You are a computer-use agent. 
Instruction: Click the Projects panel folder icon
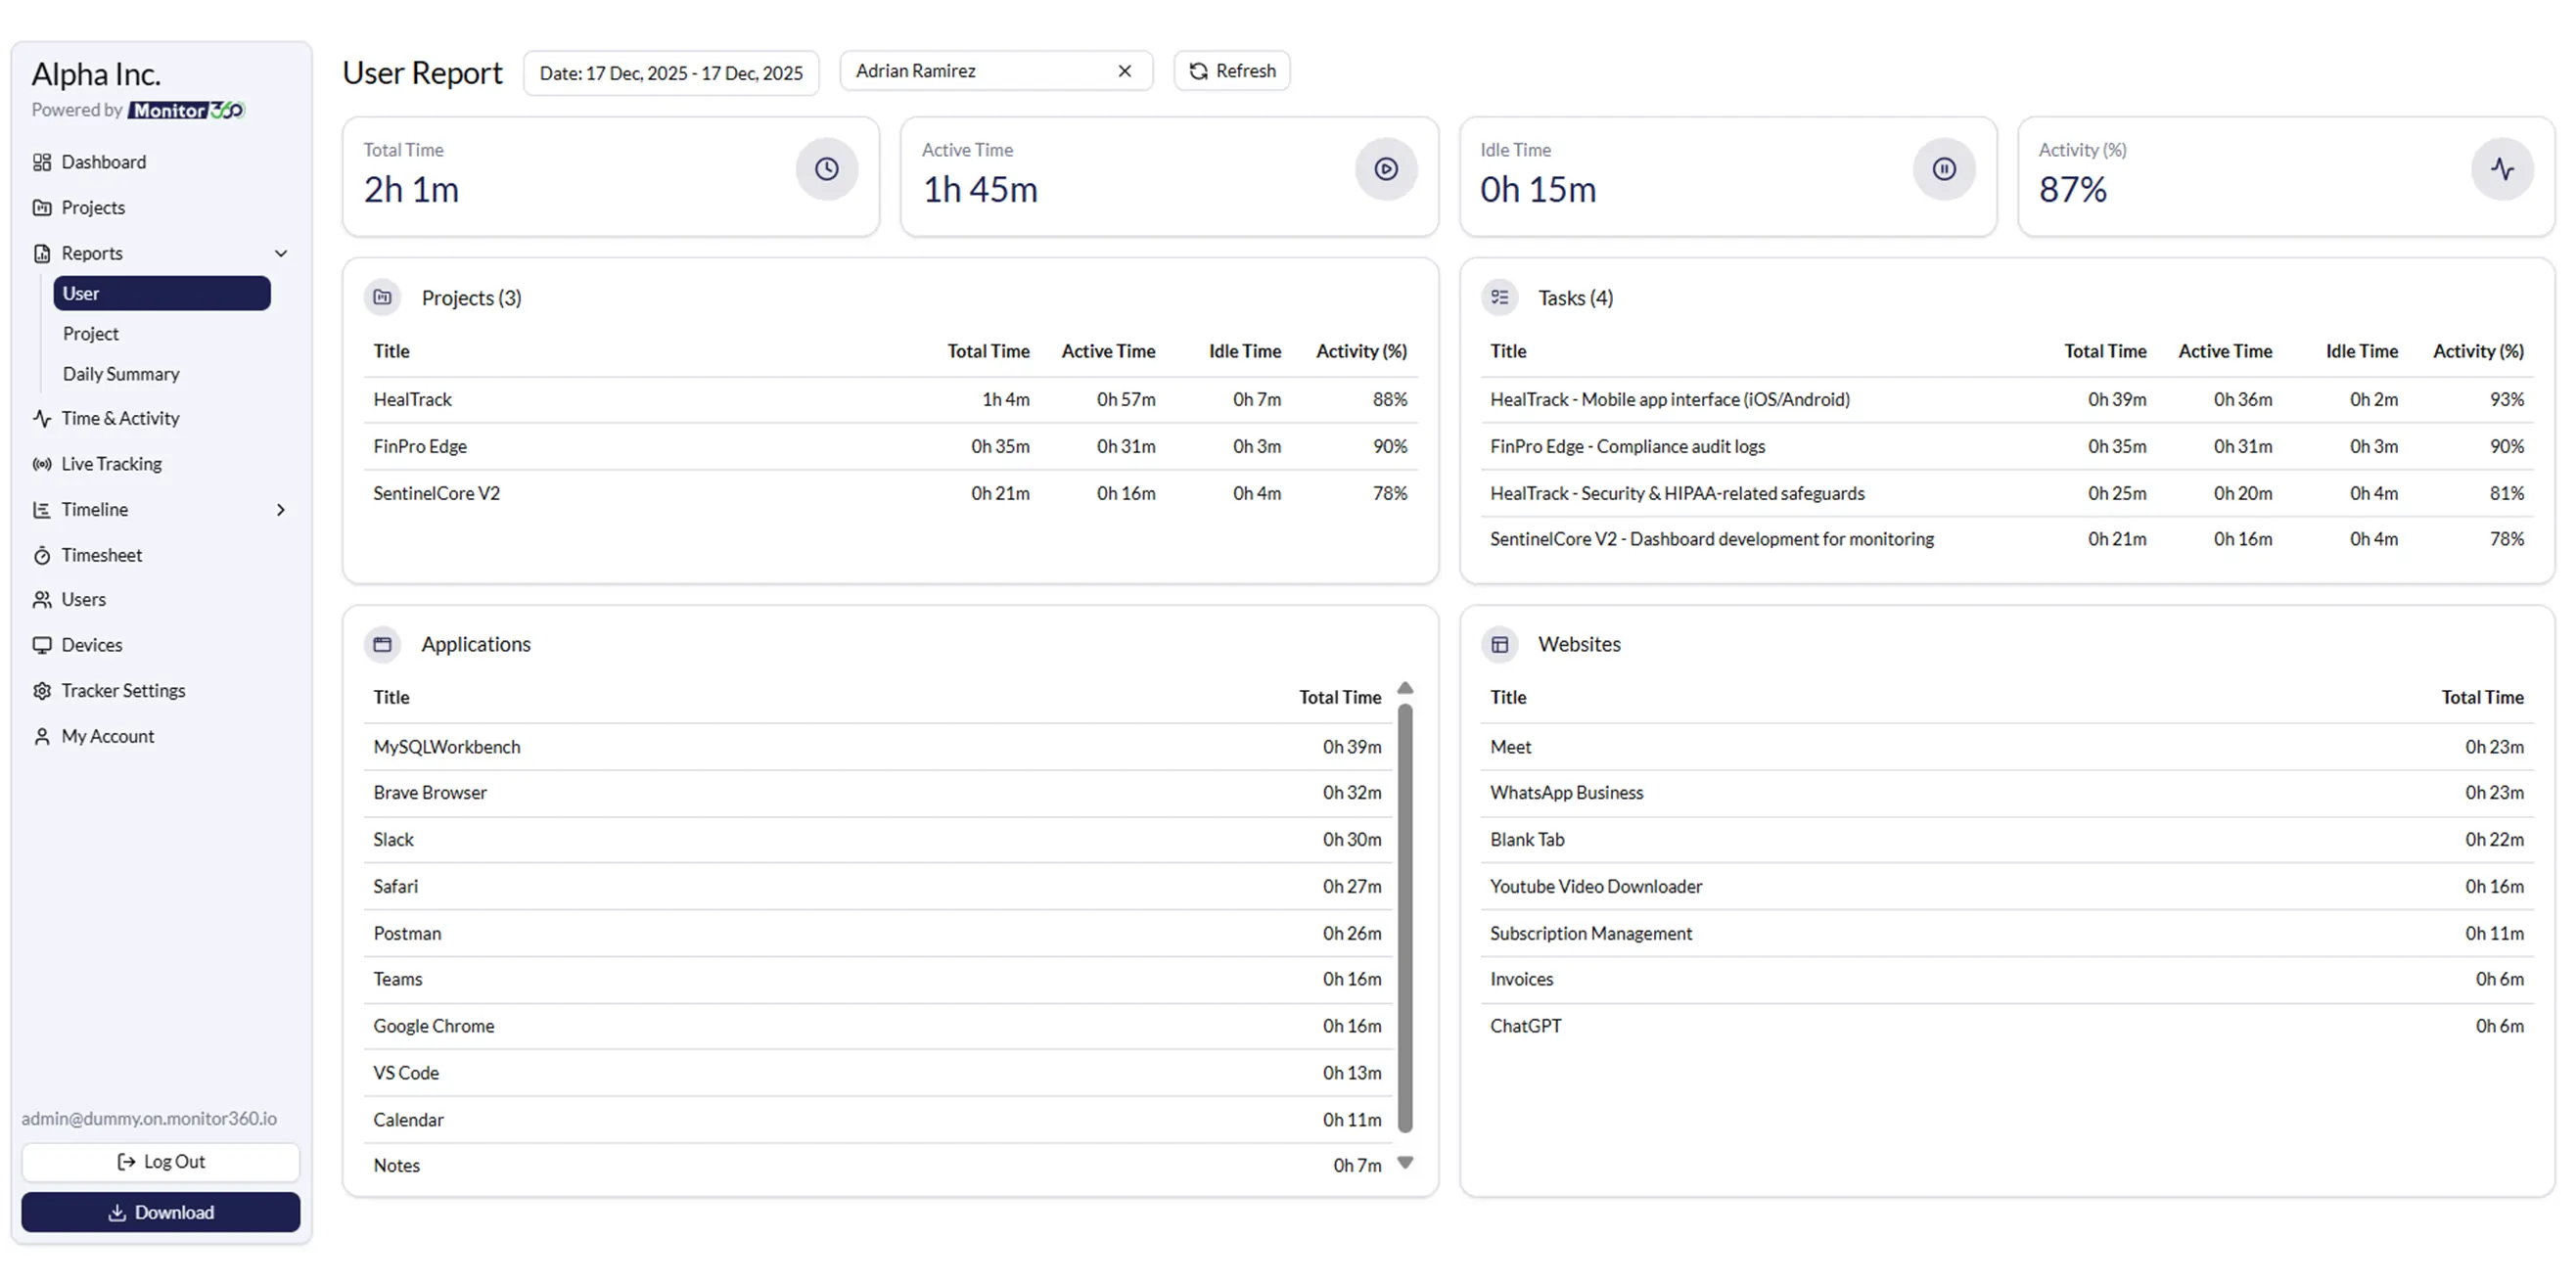click(x=382, y=297)
